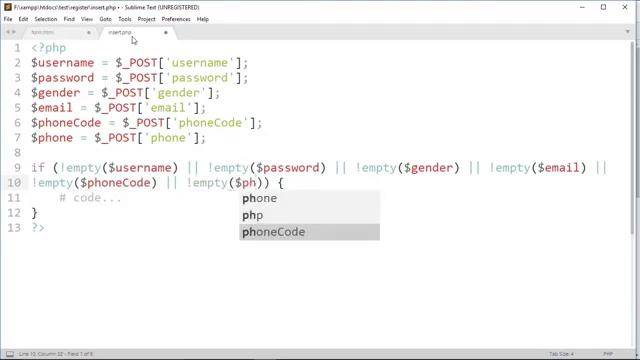640x360 pixels.
Task: Click the tab scroll left arrow
Action: 7,32
